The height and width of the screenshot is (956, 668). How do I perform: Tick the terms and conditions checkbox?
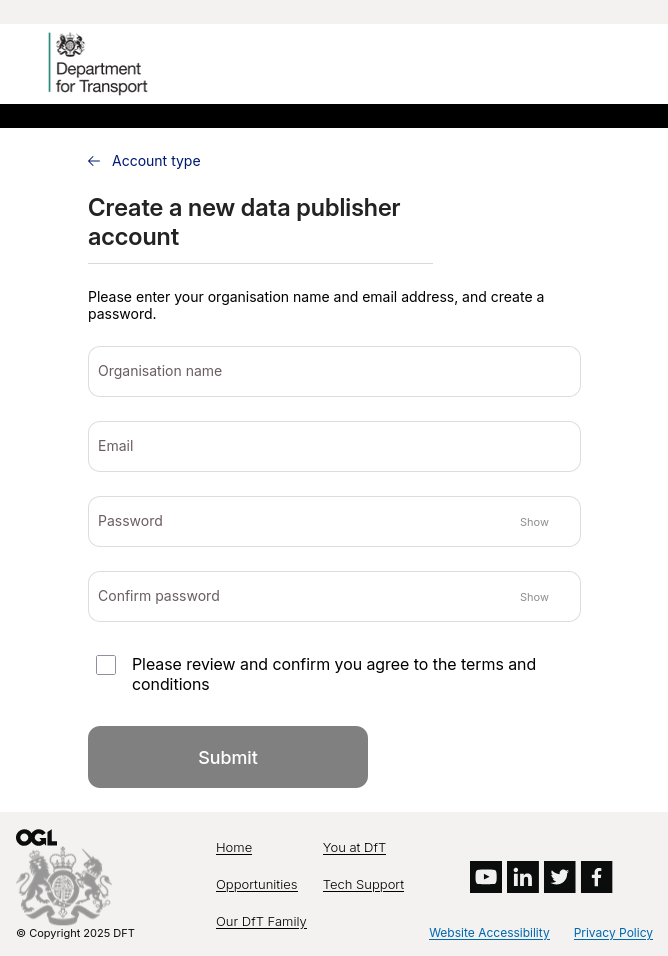coord(106,665)
